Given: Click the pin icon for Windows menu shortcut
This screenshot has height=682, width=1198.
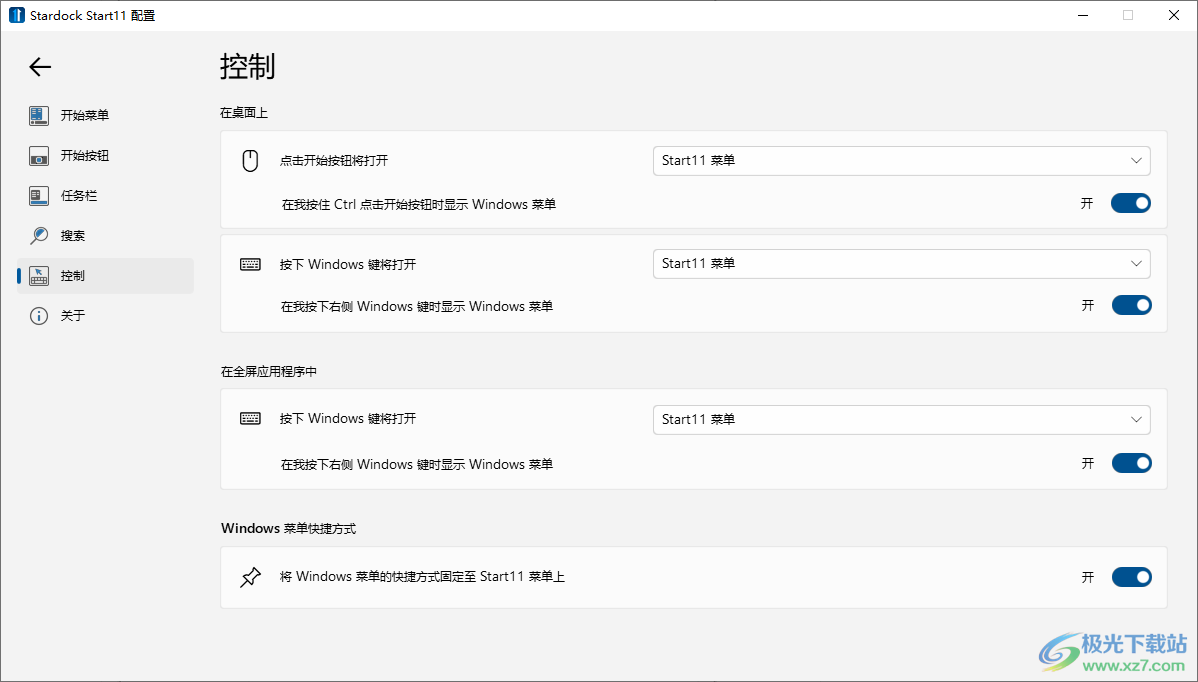Looking at the screenshot, I should pyautogui.click(x=250, y=577).
